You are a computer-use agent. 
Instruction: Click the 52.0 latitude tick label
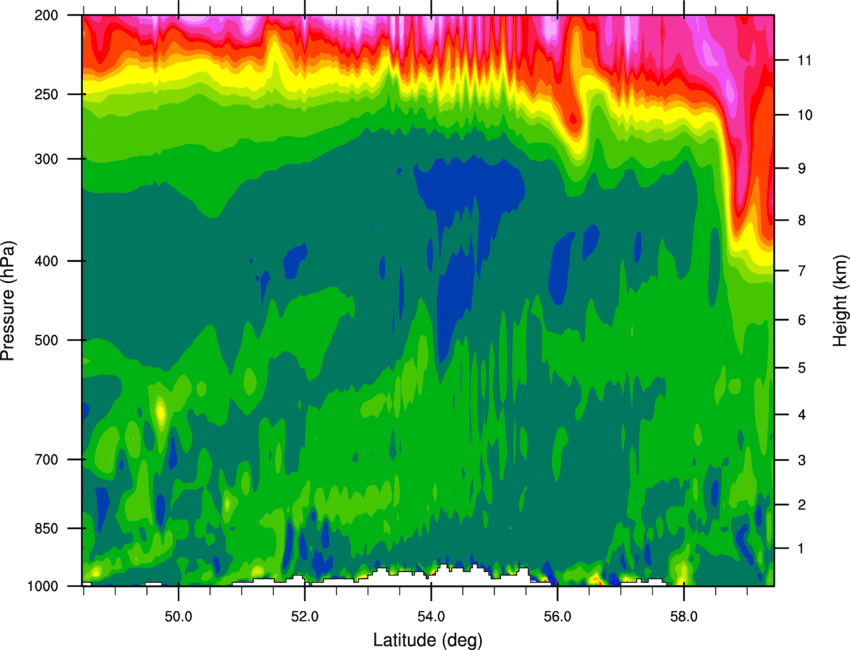point(305,617)
